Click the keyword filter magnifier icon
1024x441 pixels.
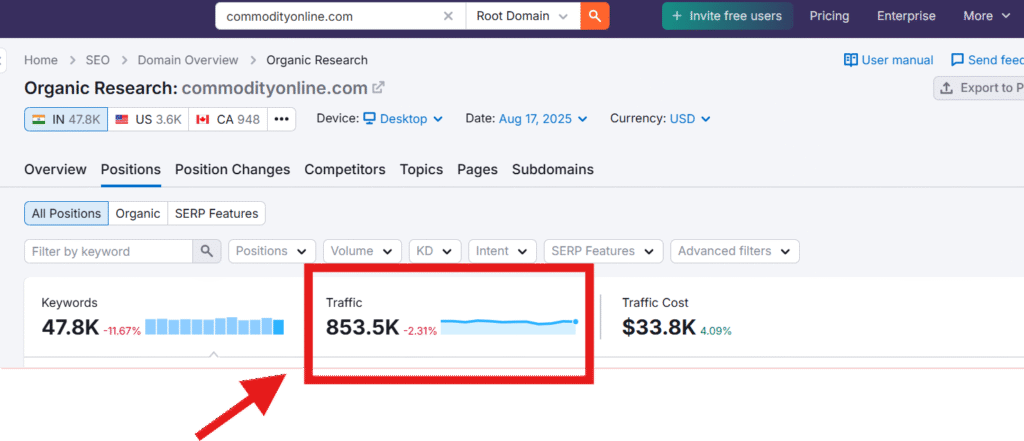click(207, 252)
